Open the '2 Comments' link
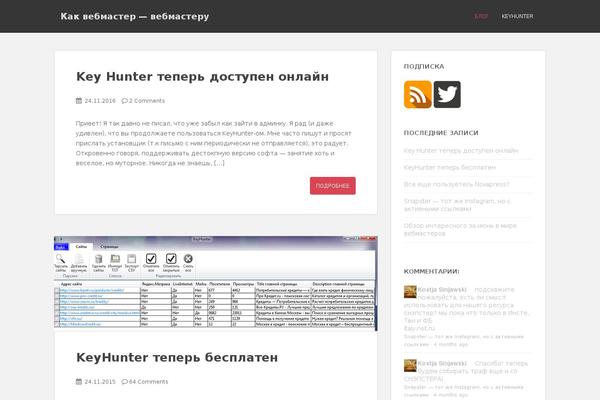This screenshot has width=600, height=400. (x=147, y=101)
